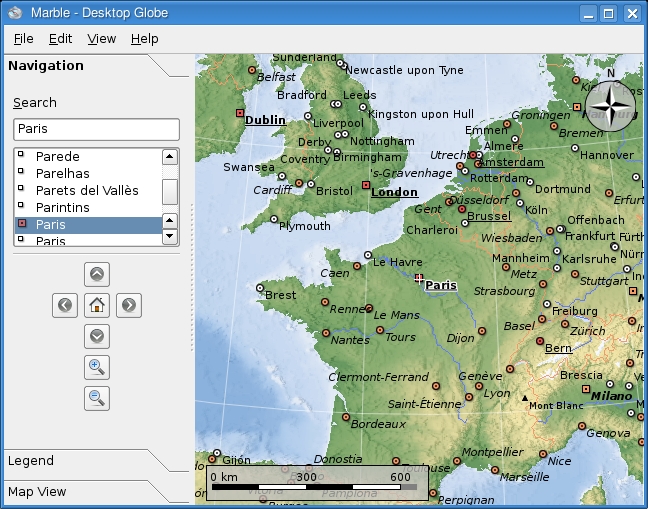
Task: Open the File menu
Action: pos(23,38)
